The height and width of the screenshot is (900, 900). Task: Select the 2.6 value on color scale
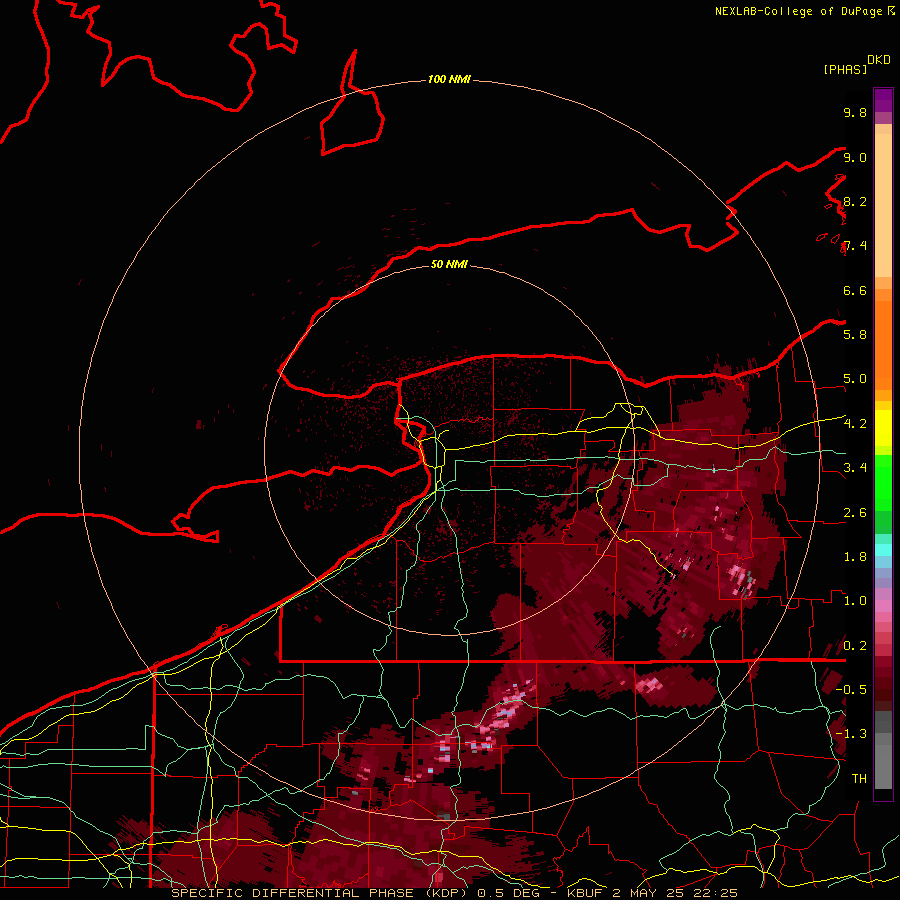[855, 513]
